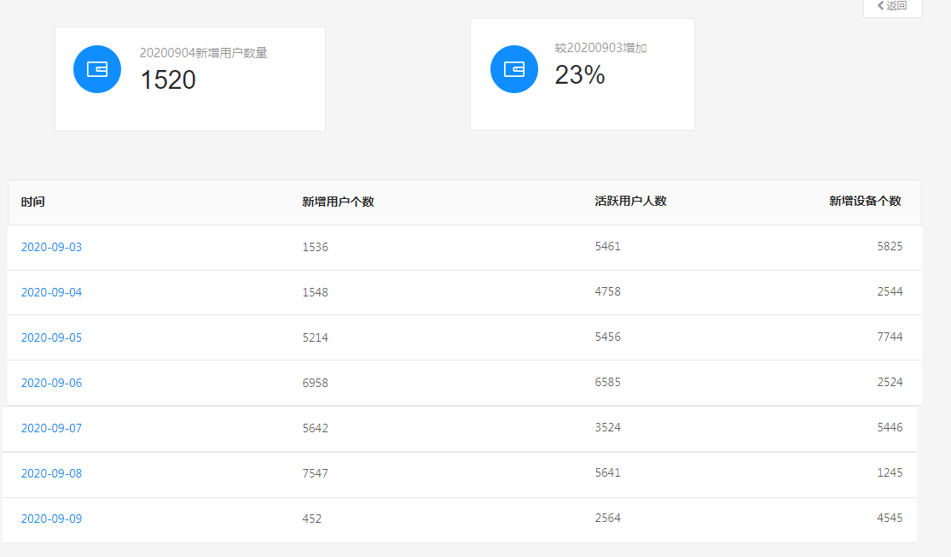Click the 活跃用户人数 column header
Viewport: 951px width, 557px height.
click(631, 201)
